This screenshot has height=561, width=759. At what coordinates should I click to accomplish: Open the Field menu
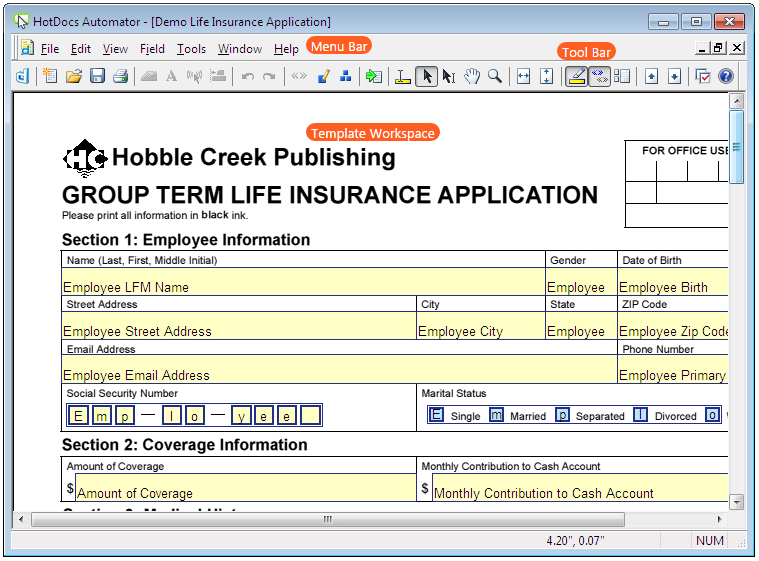point(152,48)
